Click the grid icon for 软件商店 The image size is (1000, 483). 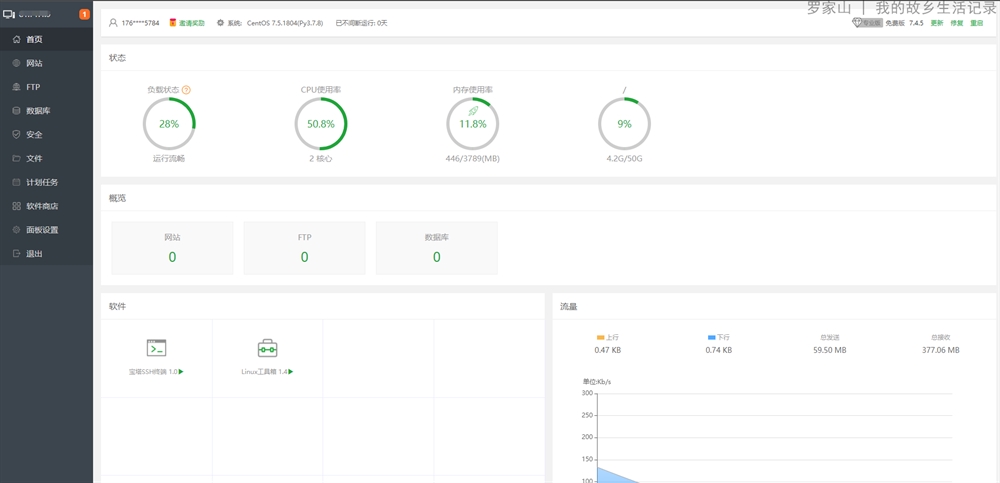click(17, 206)
